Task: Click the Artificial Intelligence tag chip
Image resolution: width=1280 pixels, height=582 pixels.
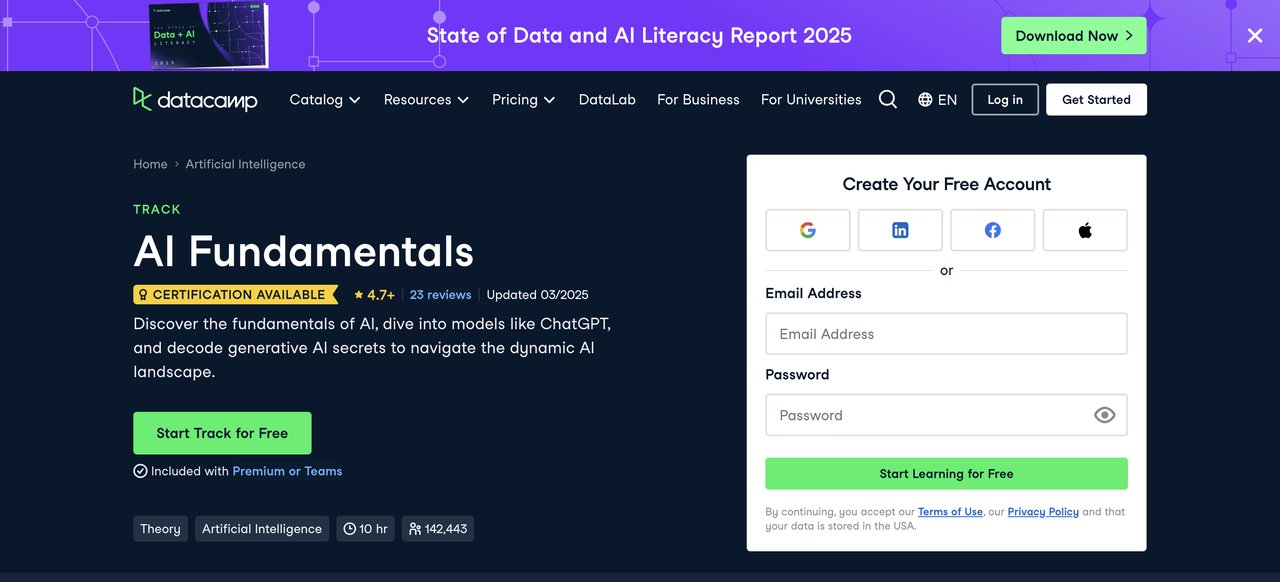Action: click(262, 529)
